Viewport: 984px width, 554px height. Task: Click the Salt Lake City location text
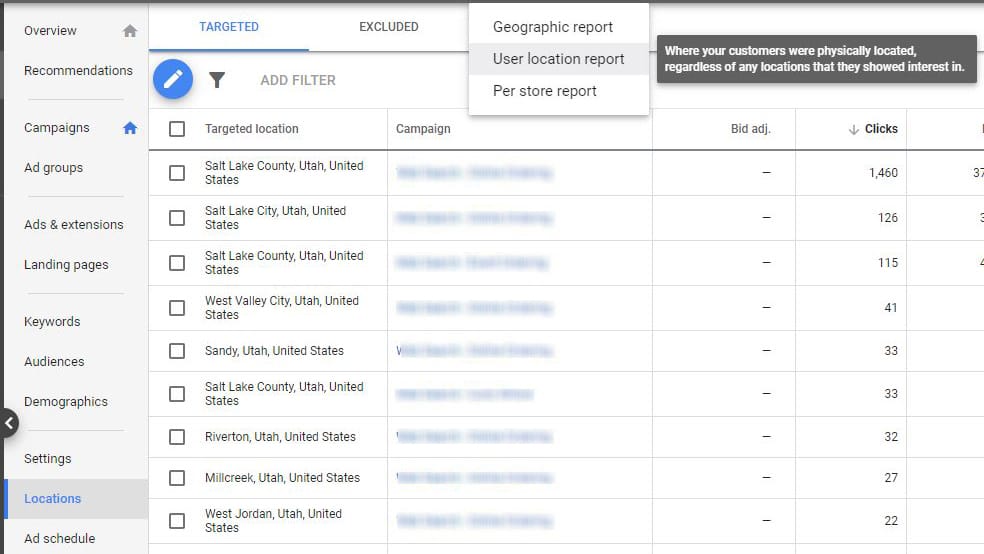click(x=275, y=218)
